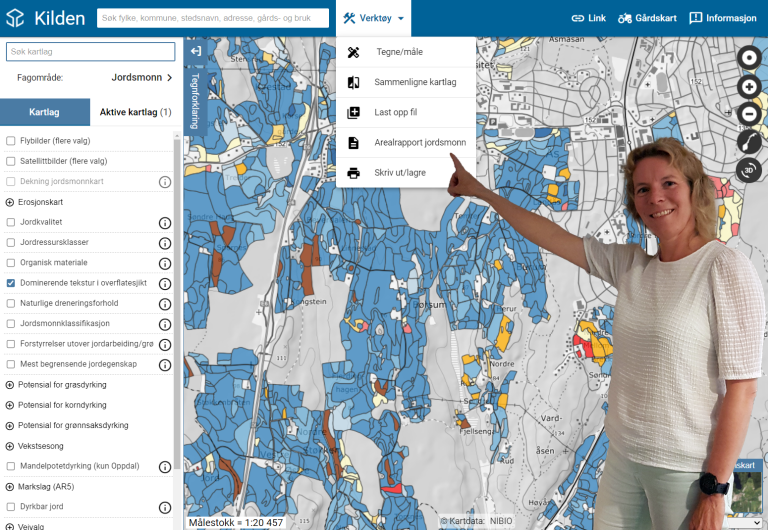Zoom in on the map
Viewport: 768px width, 530px height.
point(749,87)
